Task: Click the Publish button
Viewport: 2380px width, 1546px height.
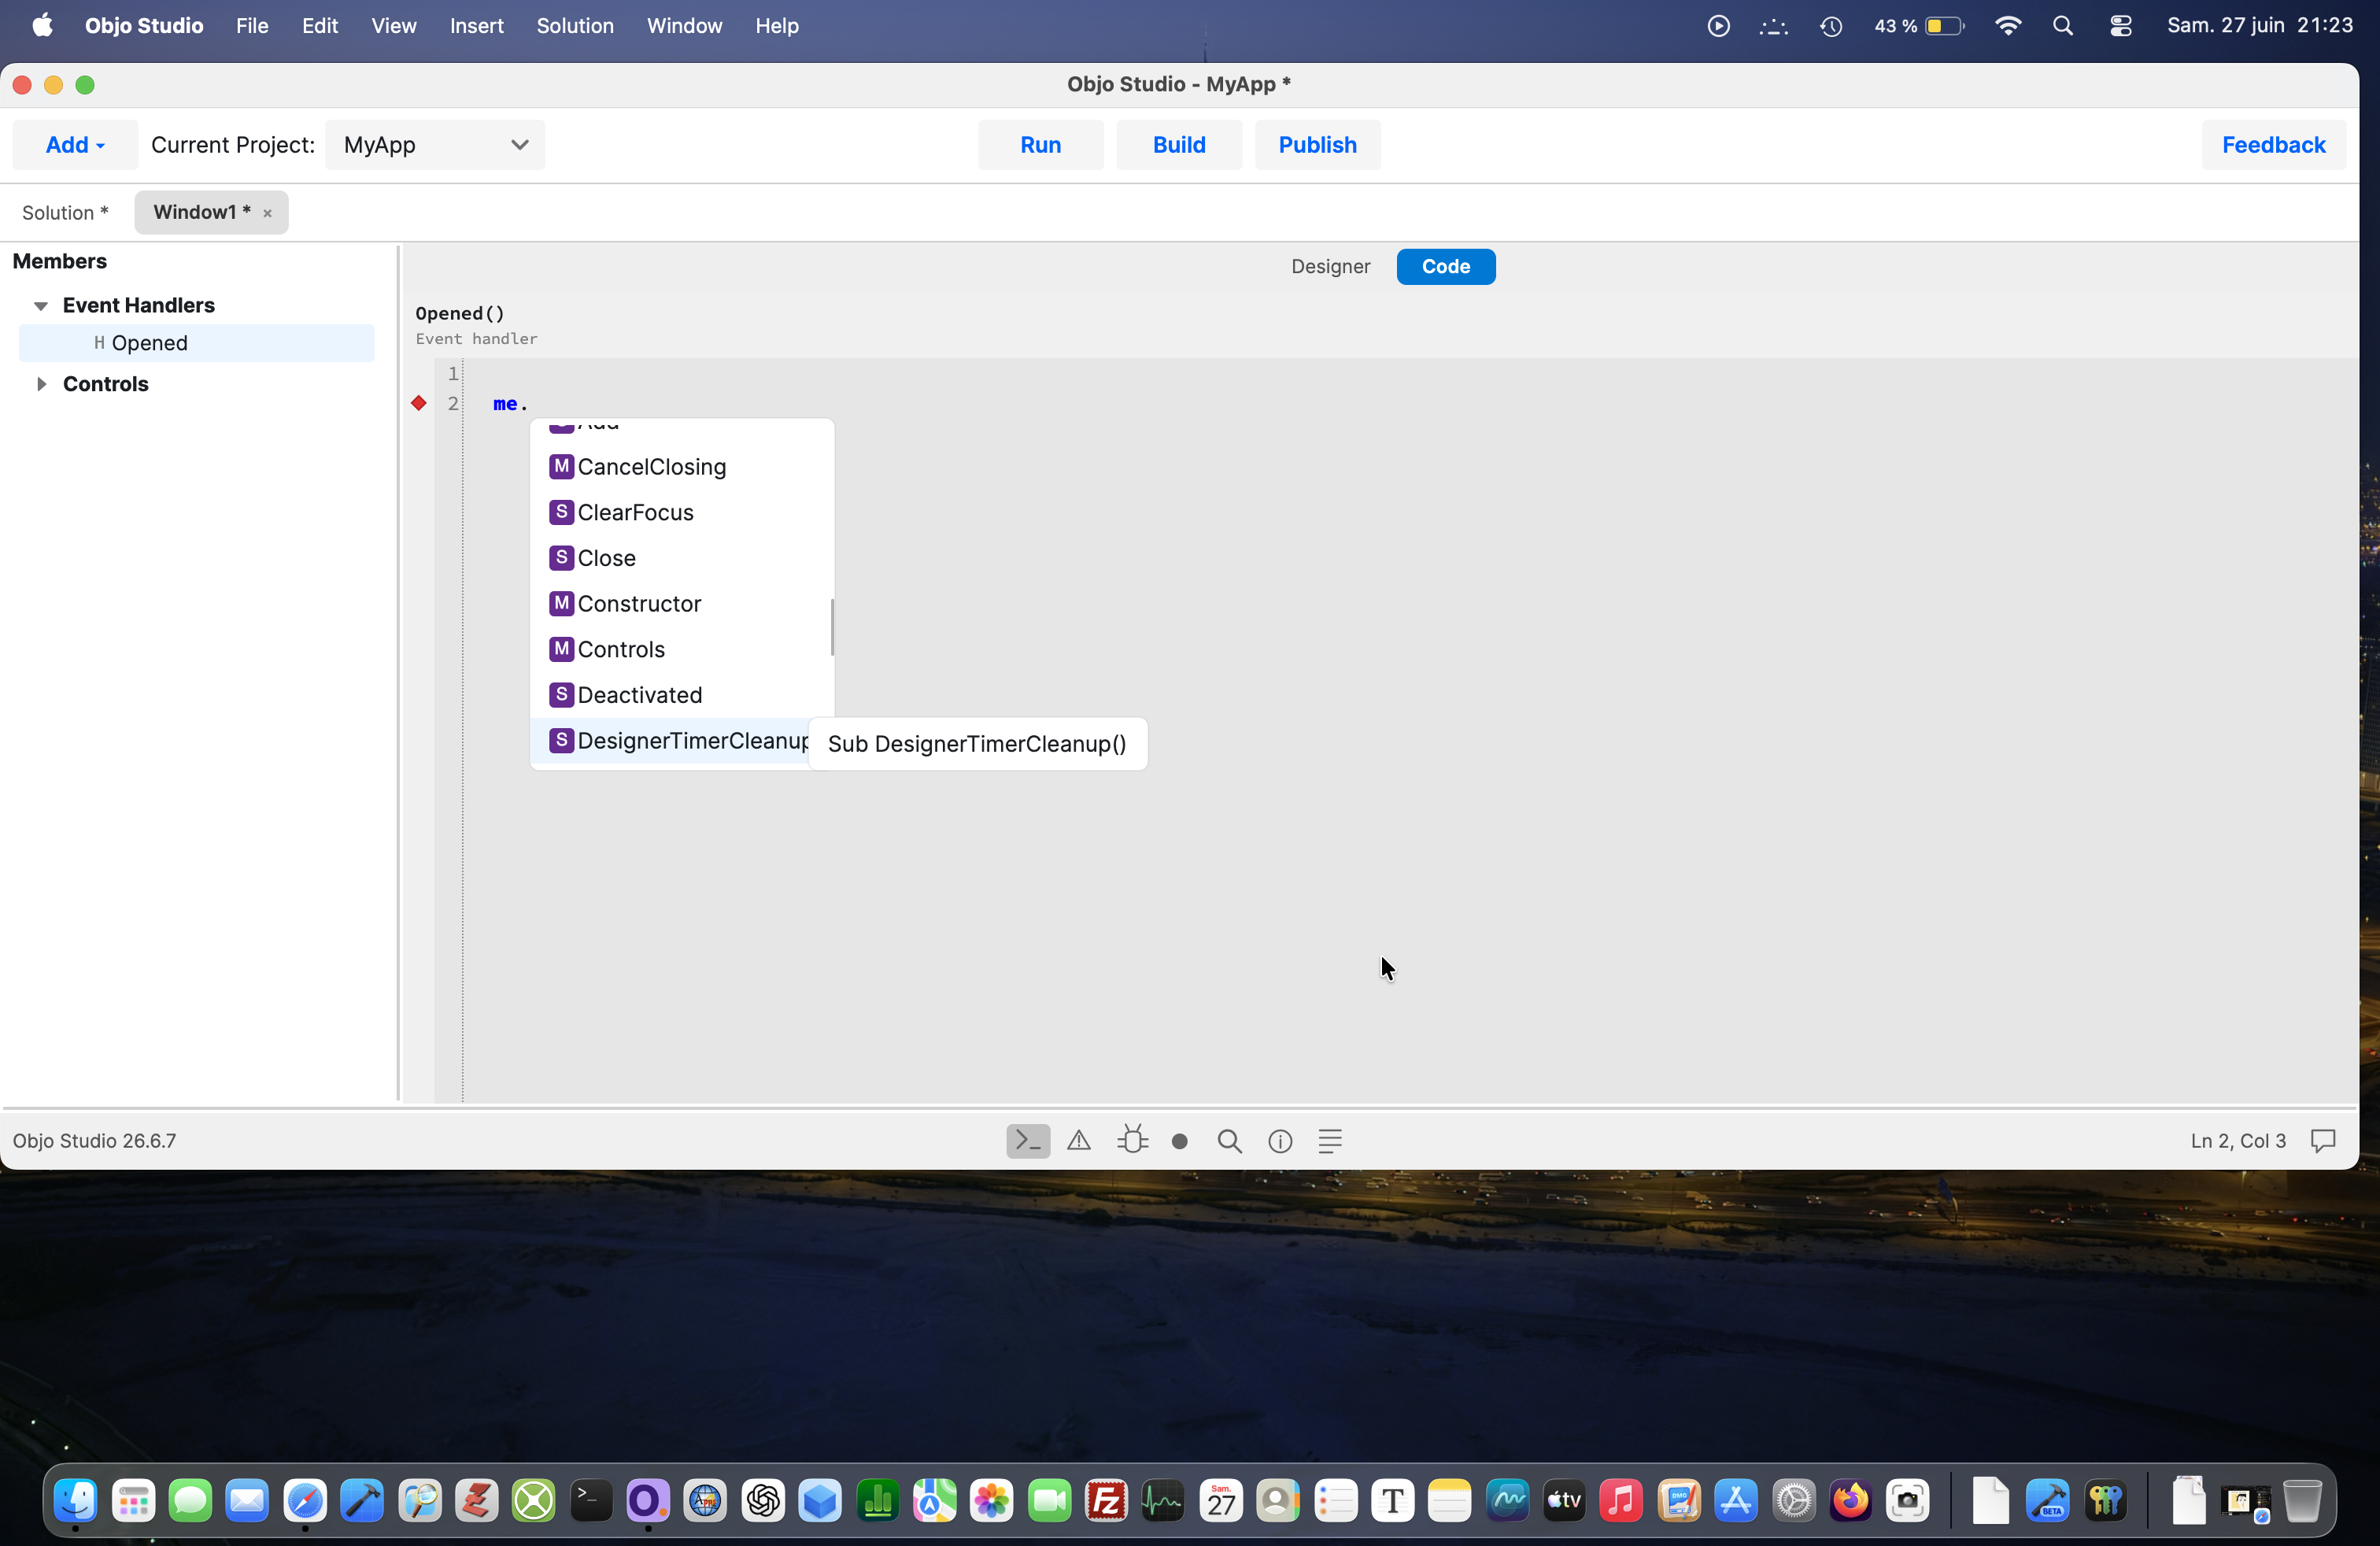Action: 1317,145
